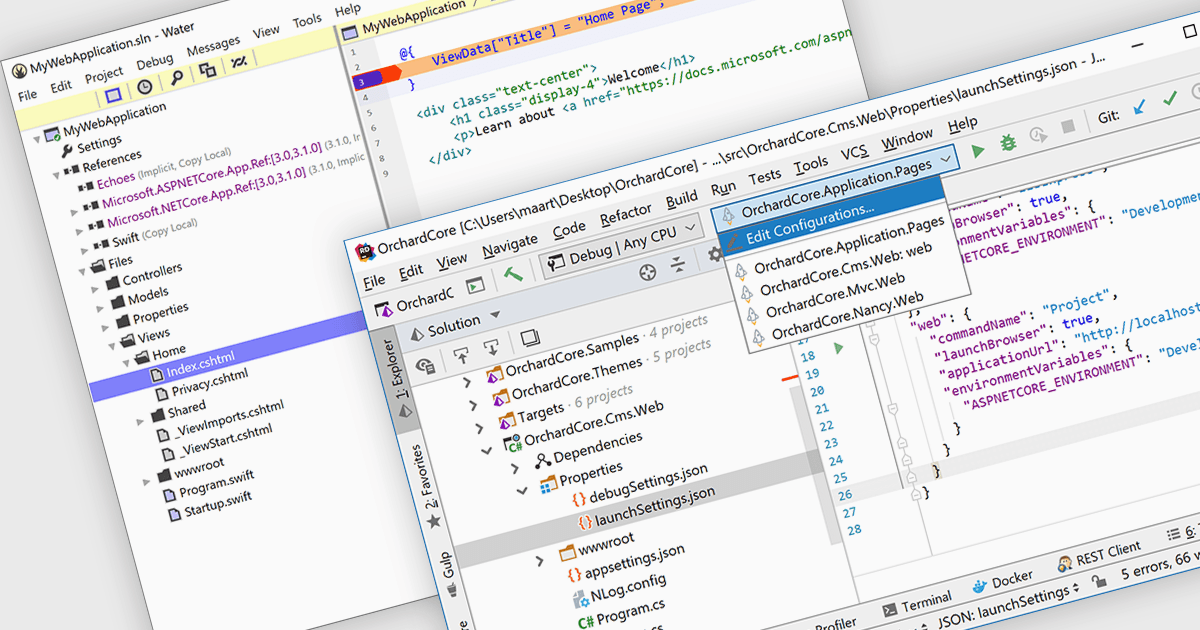
Task: Open the VCS menu in Rider
Action: click(853, 154)
